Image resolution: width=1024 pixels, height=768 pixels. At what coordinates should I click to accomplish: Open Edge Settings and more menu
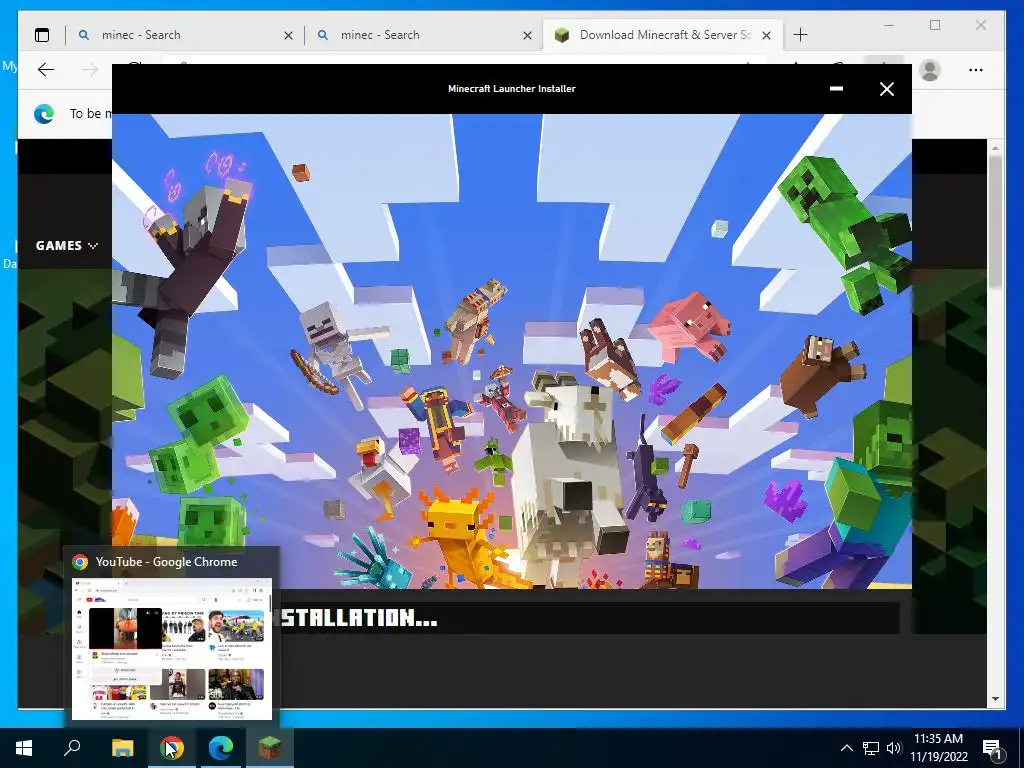click(976, 70)
